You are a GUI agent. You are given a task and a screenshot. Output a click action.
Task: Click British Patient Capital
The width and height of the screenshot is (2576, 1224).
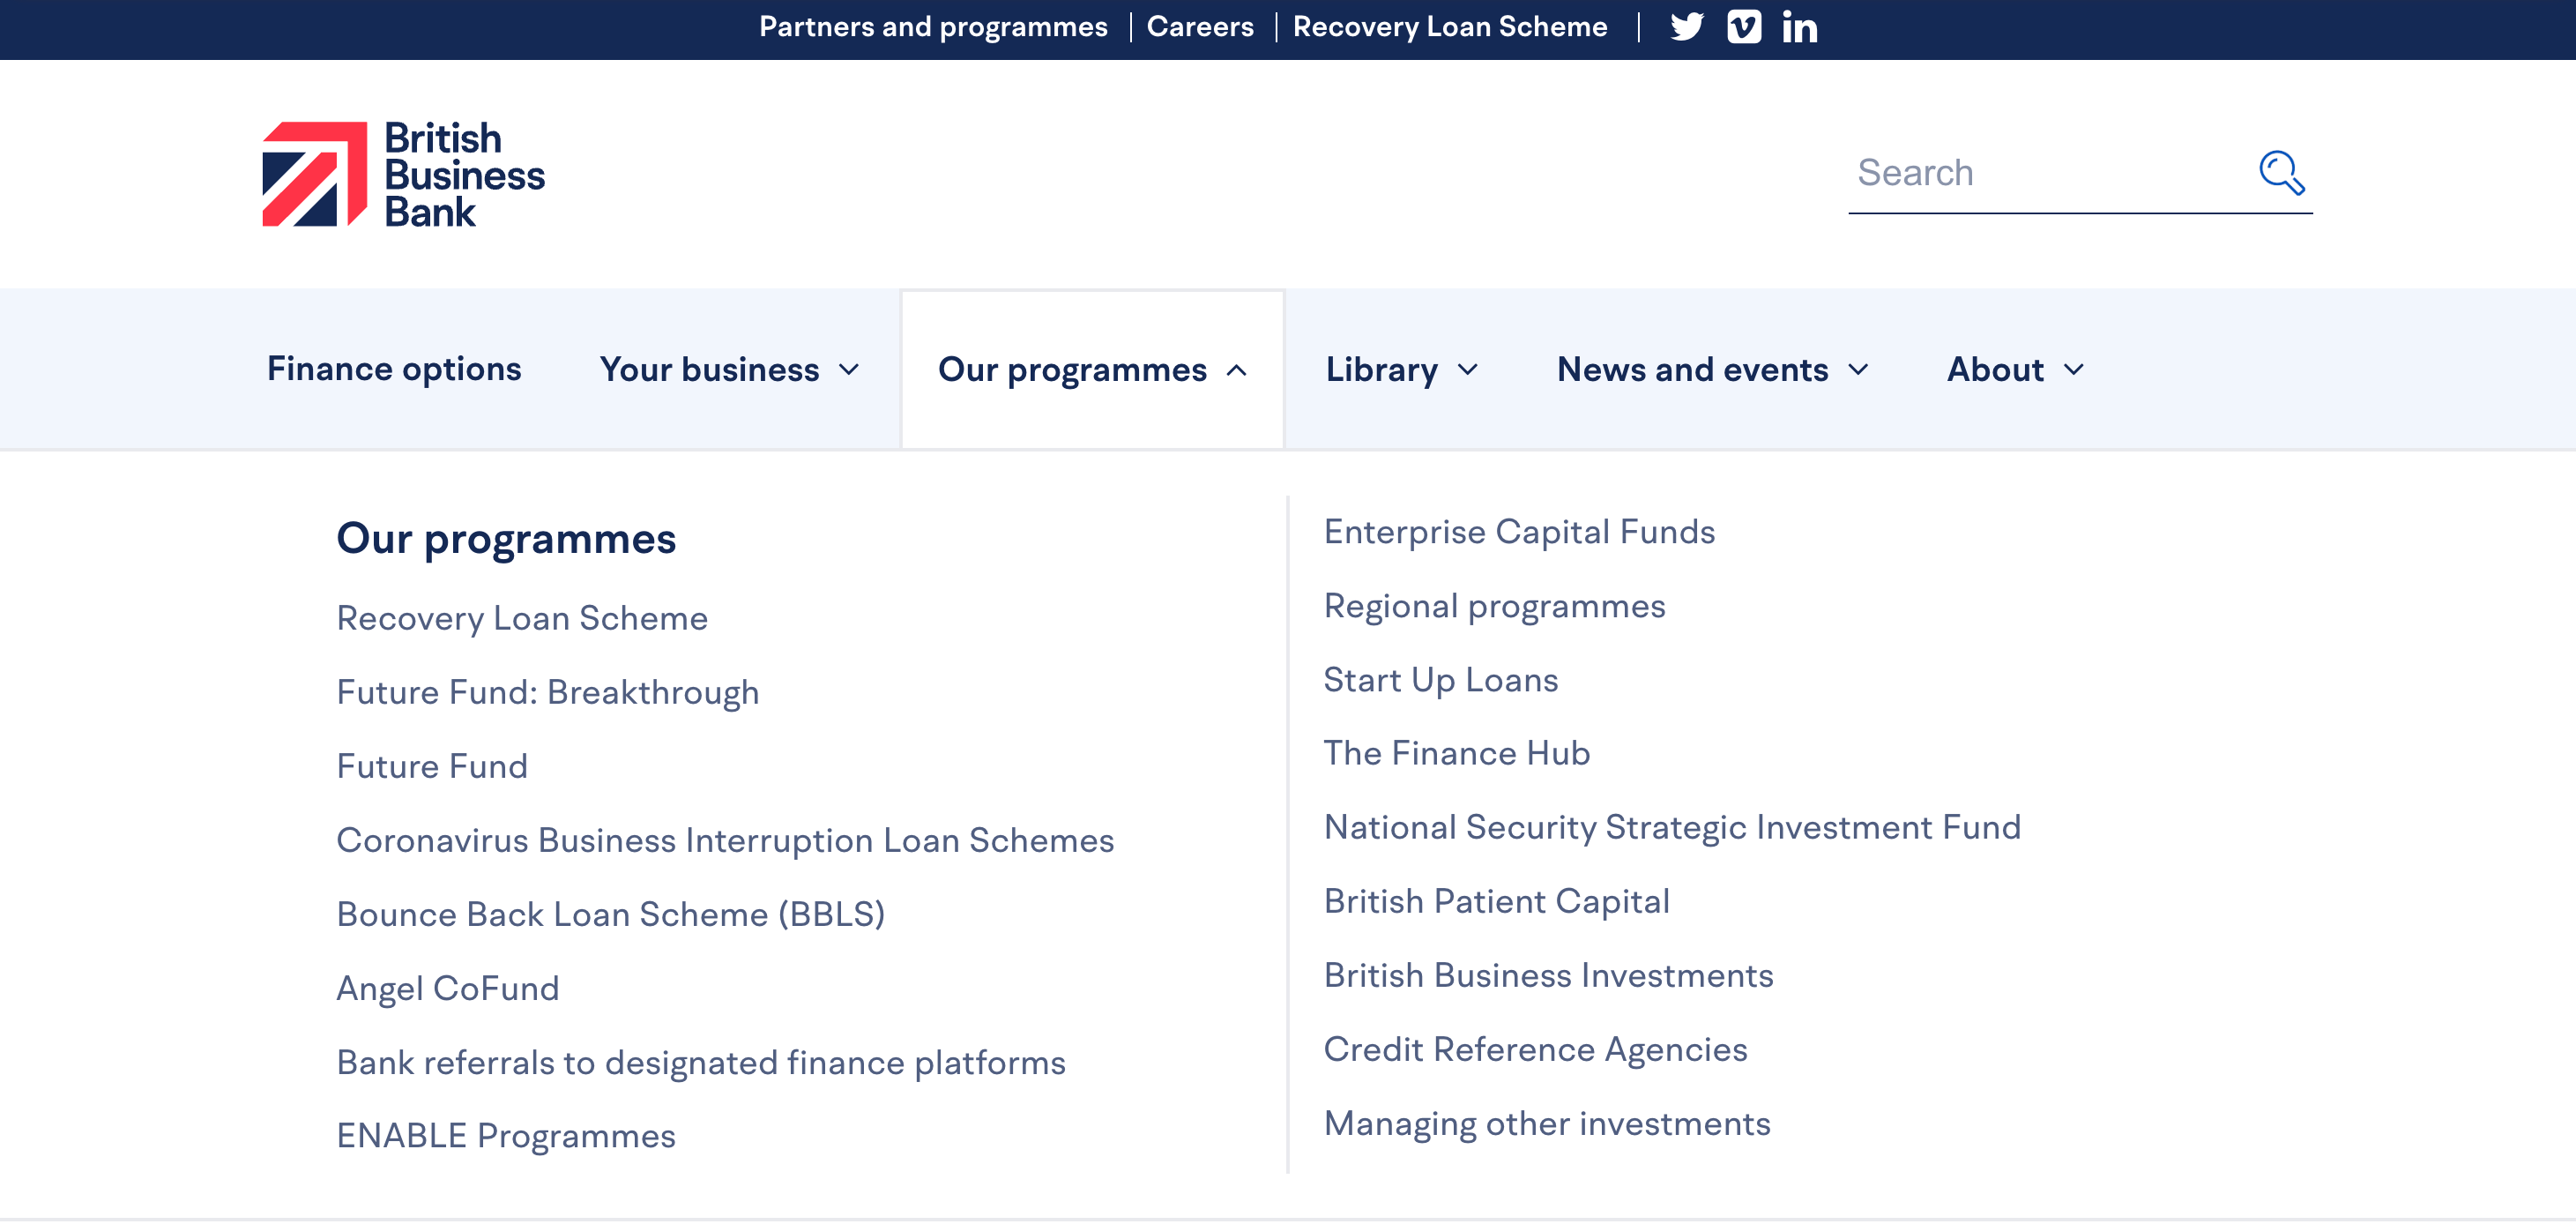1497,900
